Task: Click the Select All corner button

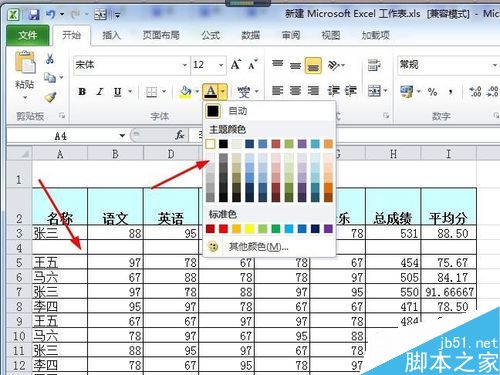Action: tap(19, 154)
